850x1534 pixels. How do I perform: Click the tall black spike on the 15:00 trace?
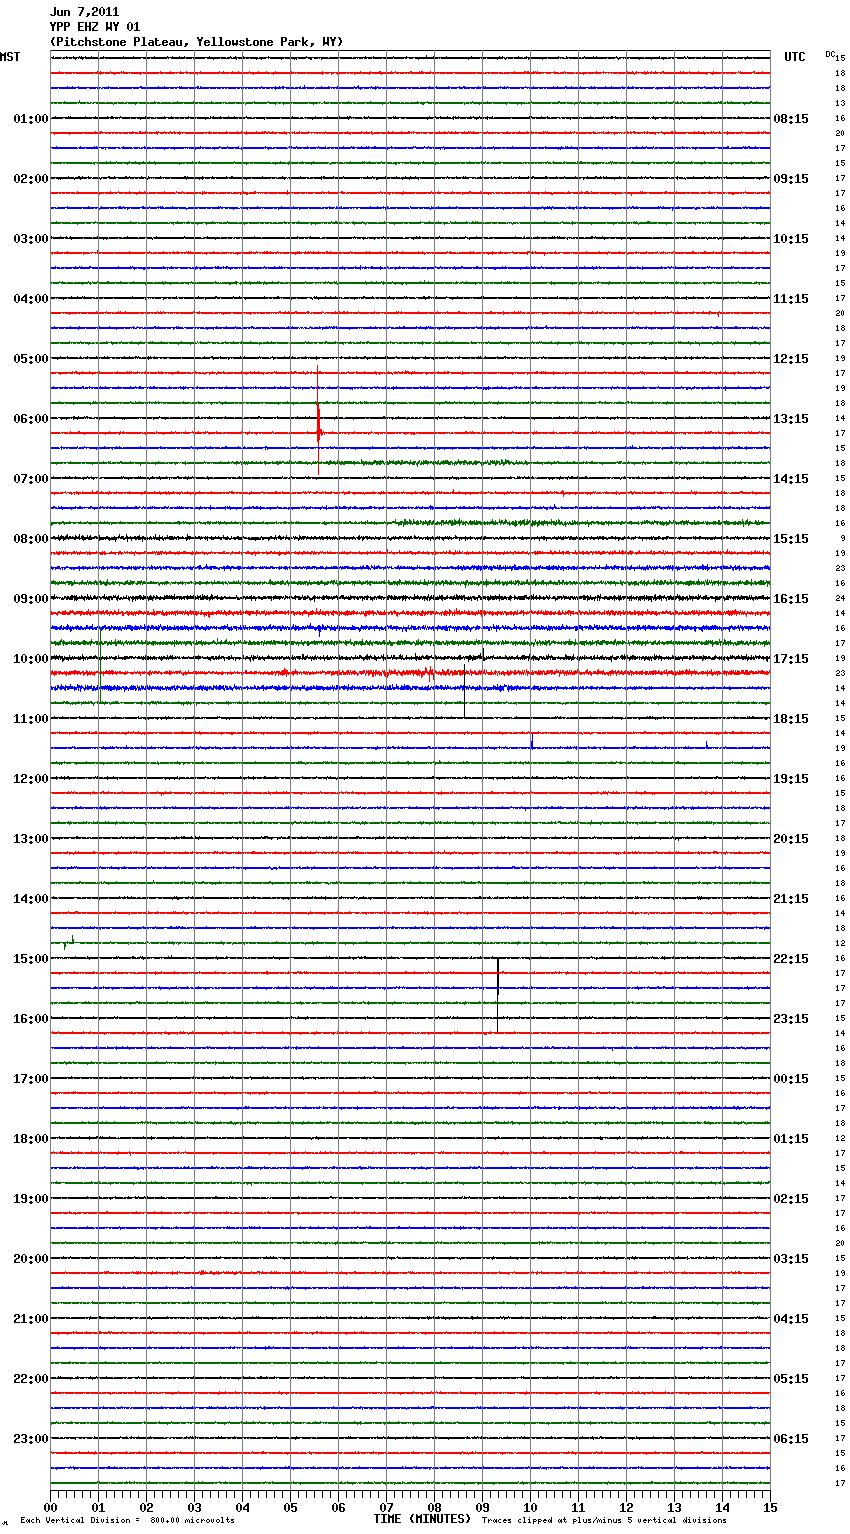coord(498,994)
